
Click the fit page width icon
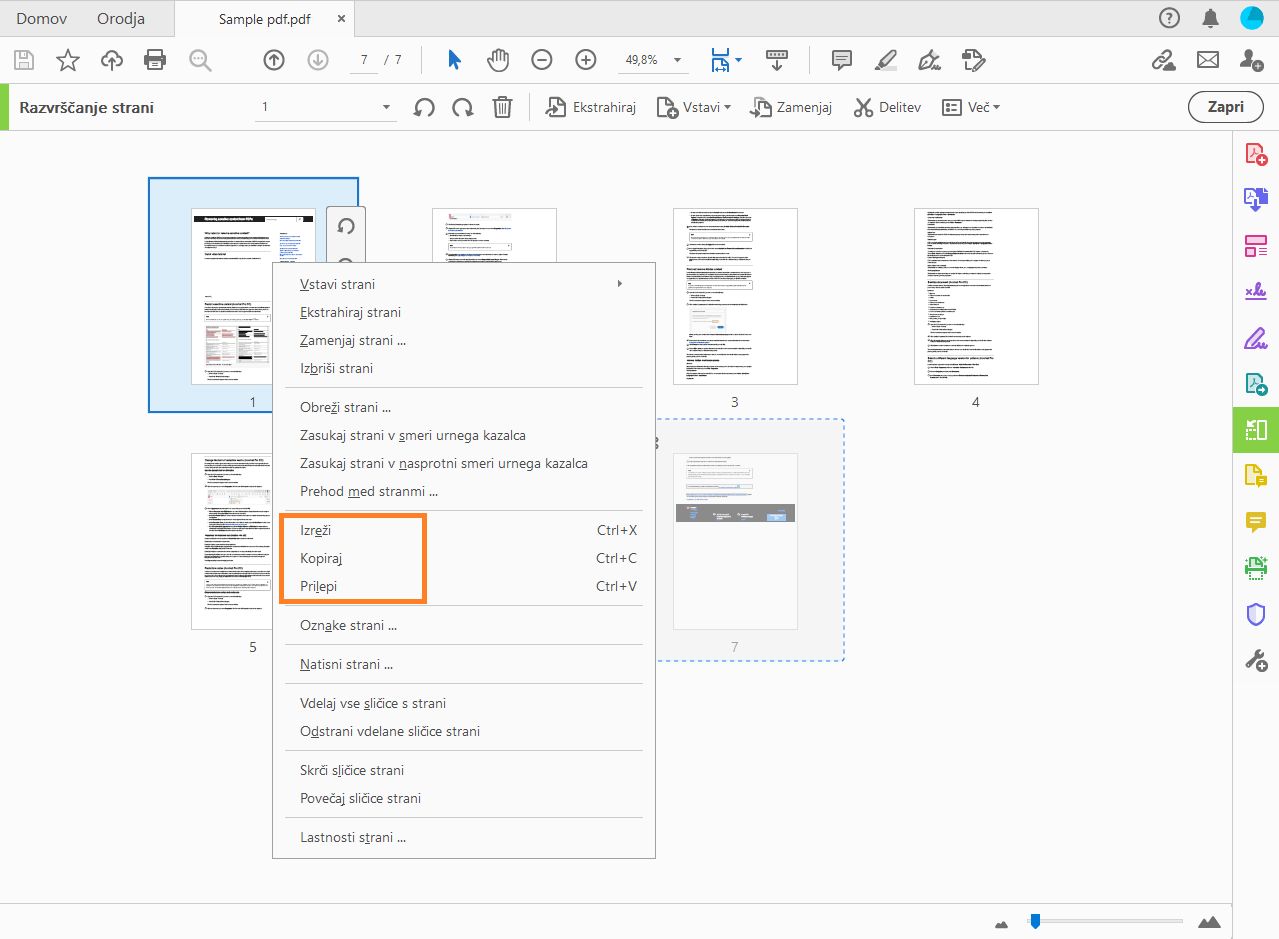720,60
